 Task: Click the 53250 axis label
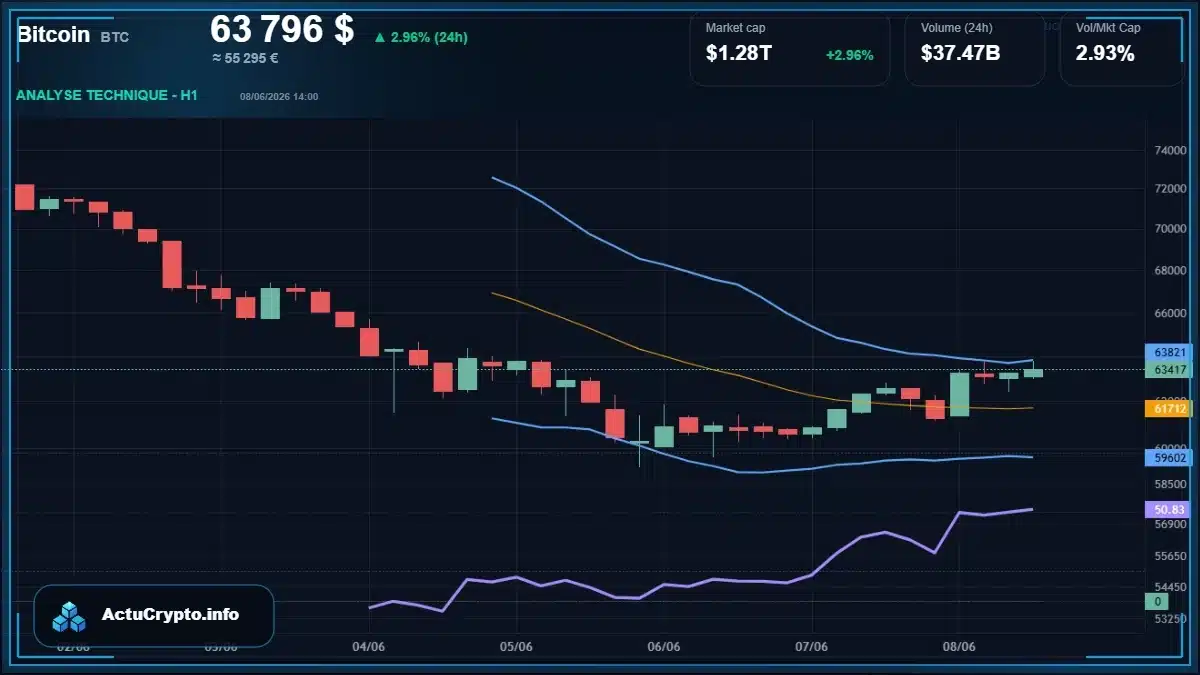tap(1169, 619)
